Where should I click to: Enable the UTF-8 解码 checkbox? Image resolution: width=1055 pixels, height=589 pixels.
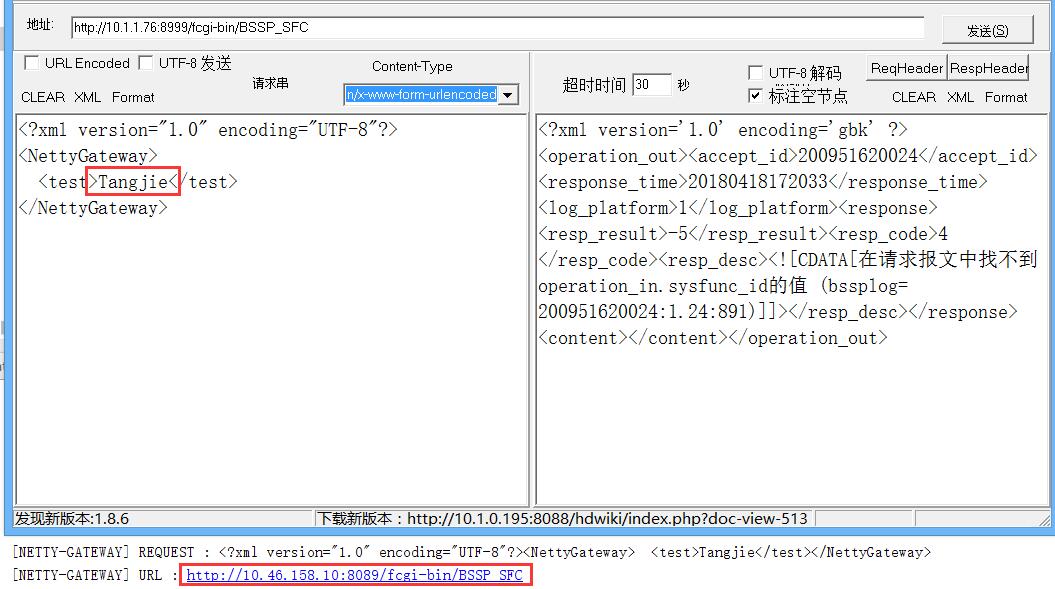coord(755,72)
